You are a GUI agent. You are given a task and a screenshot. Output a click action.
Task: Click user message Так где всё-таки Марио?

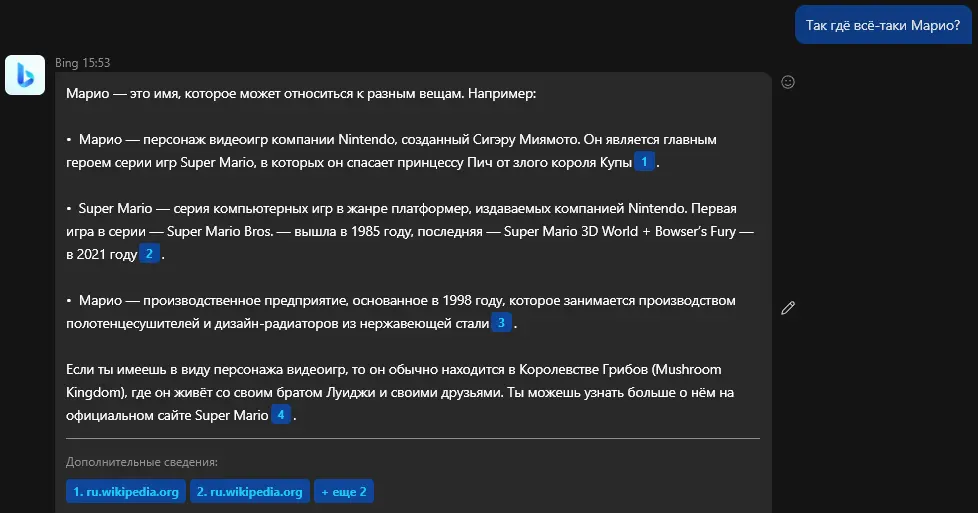click(x=883, y=25)
